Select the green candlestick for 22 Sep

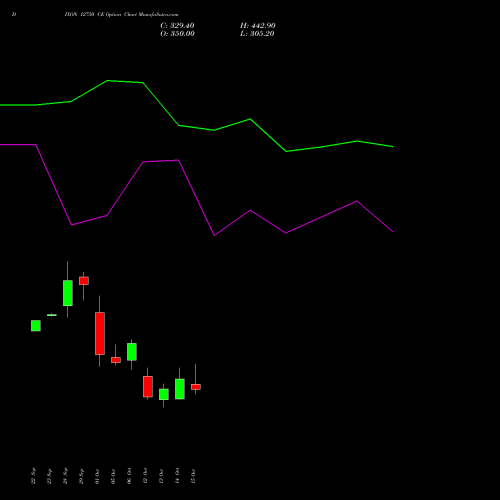[x=36, y=326]
